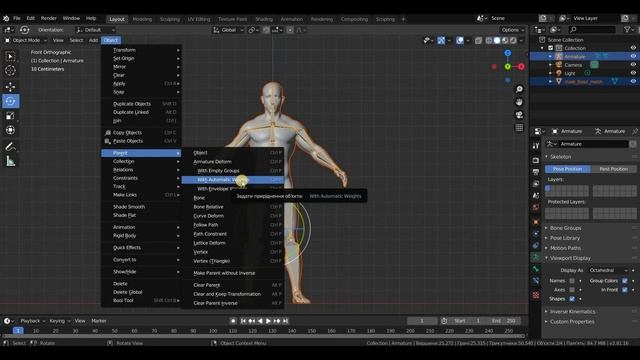The width and height of the screenshot is (640, 360).
Task: Select the Move tool
Action: (10, 87)
